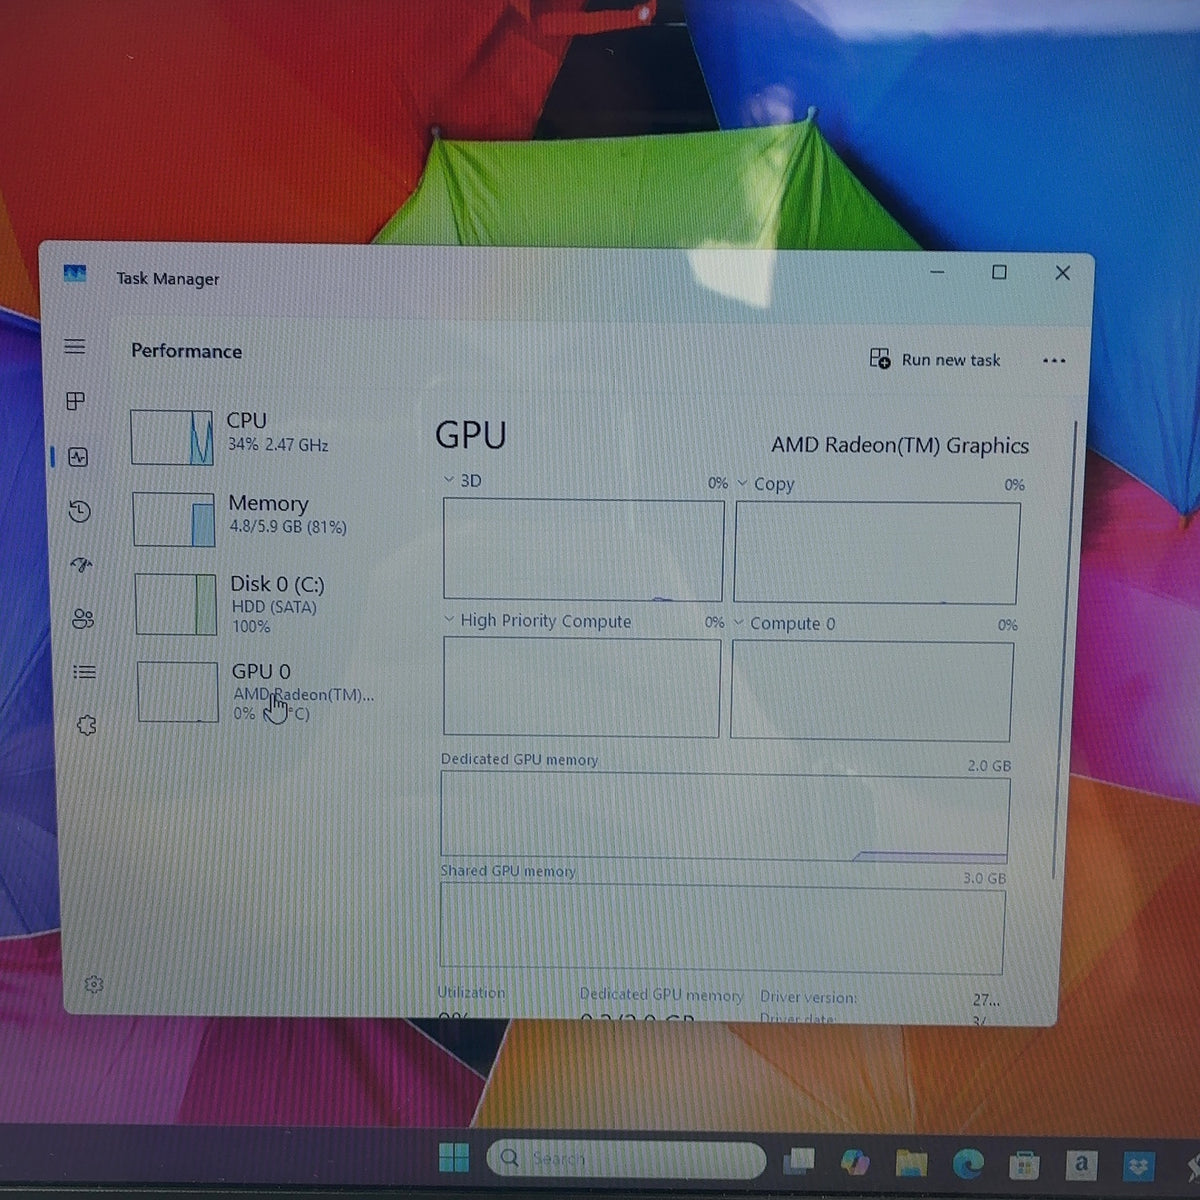This screenshot has width=1200, height=1200.
Task: Click the Disk 0 mini graph thumbnail
Action: tap(176, 604)
